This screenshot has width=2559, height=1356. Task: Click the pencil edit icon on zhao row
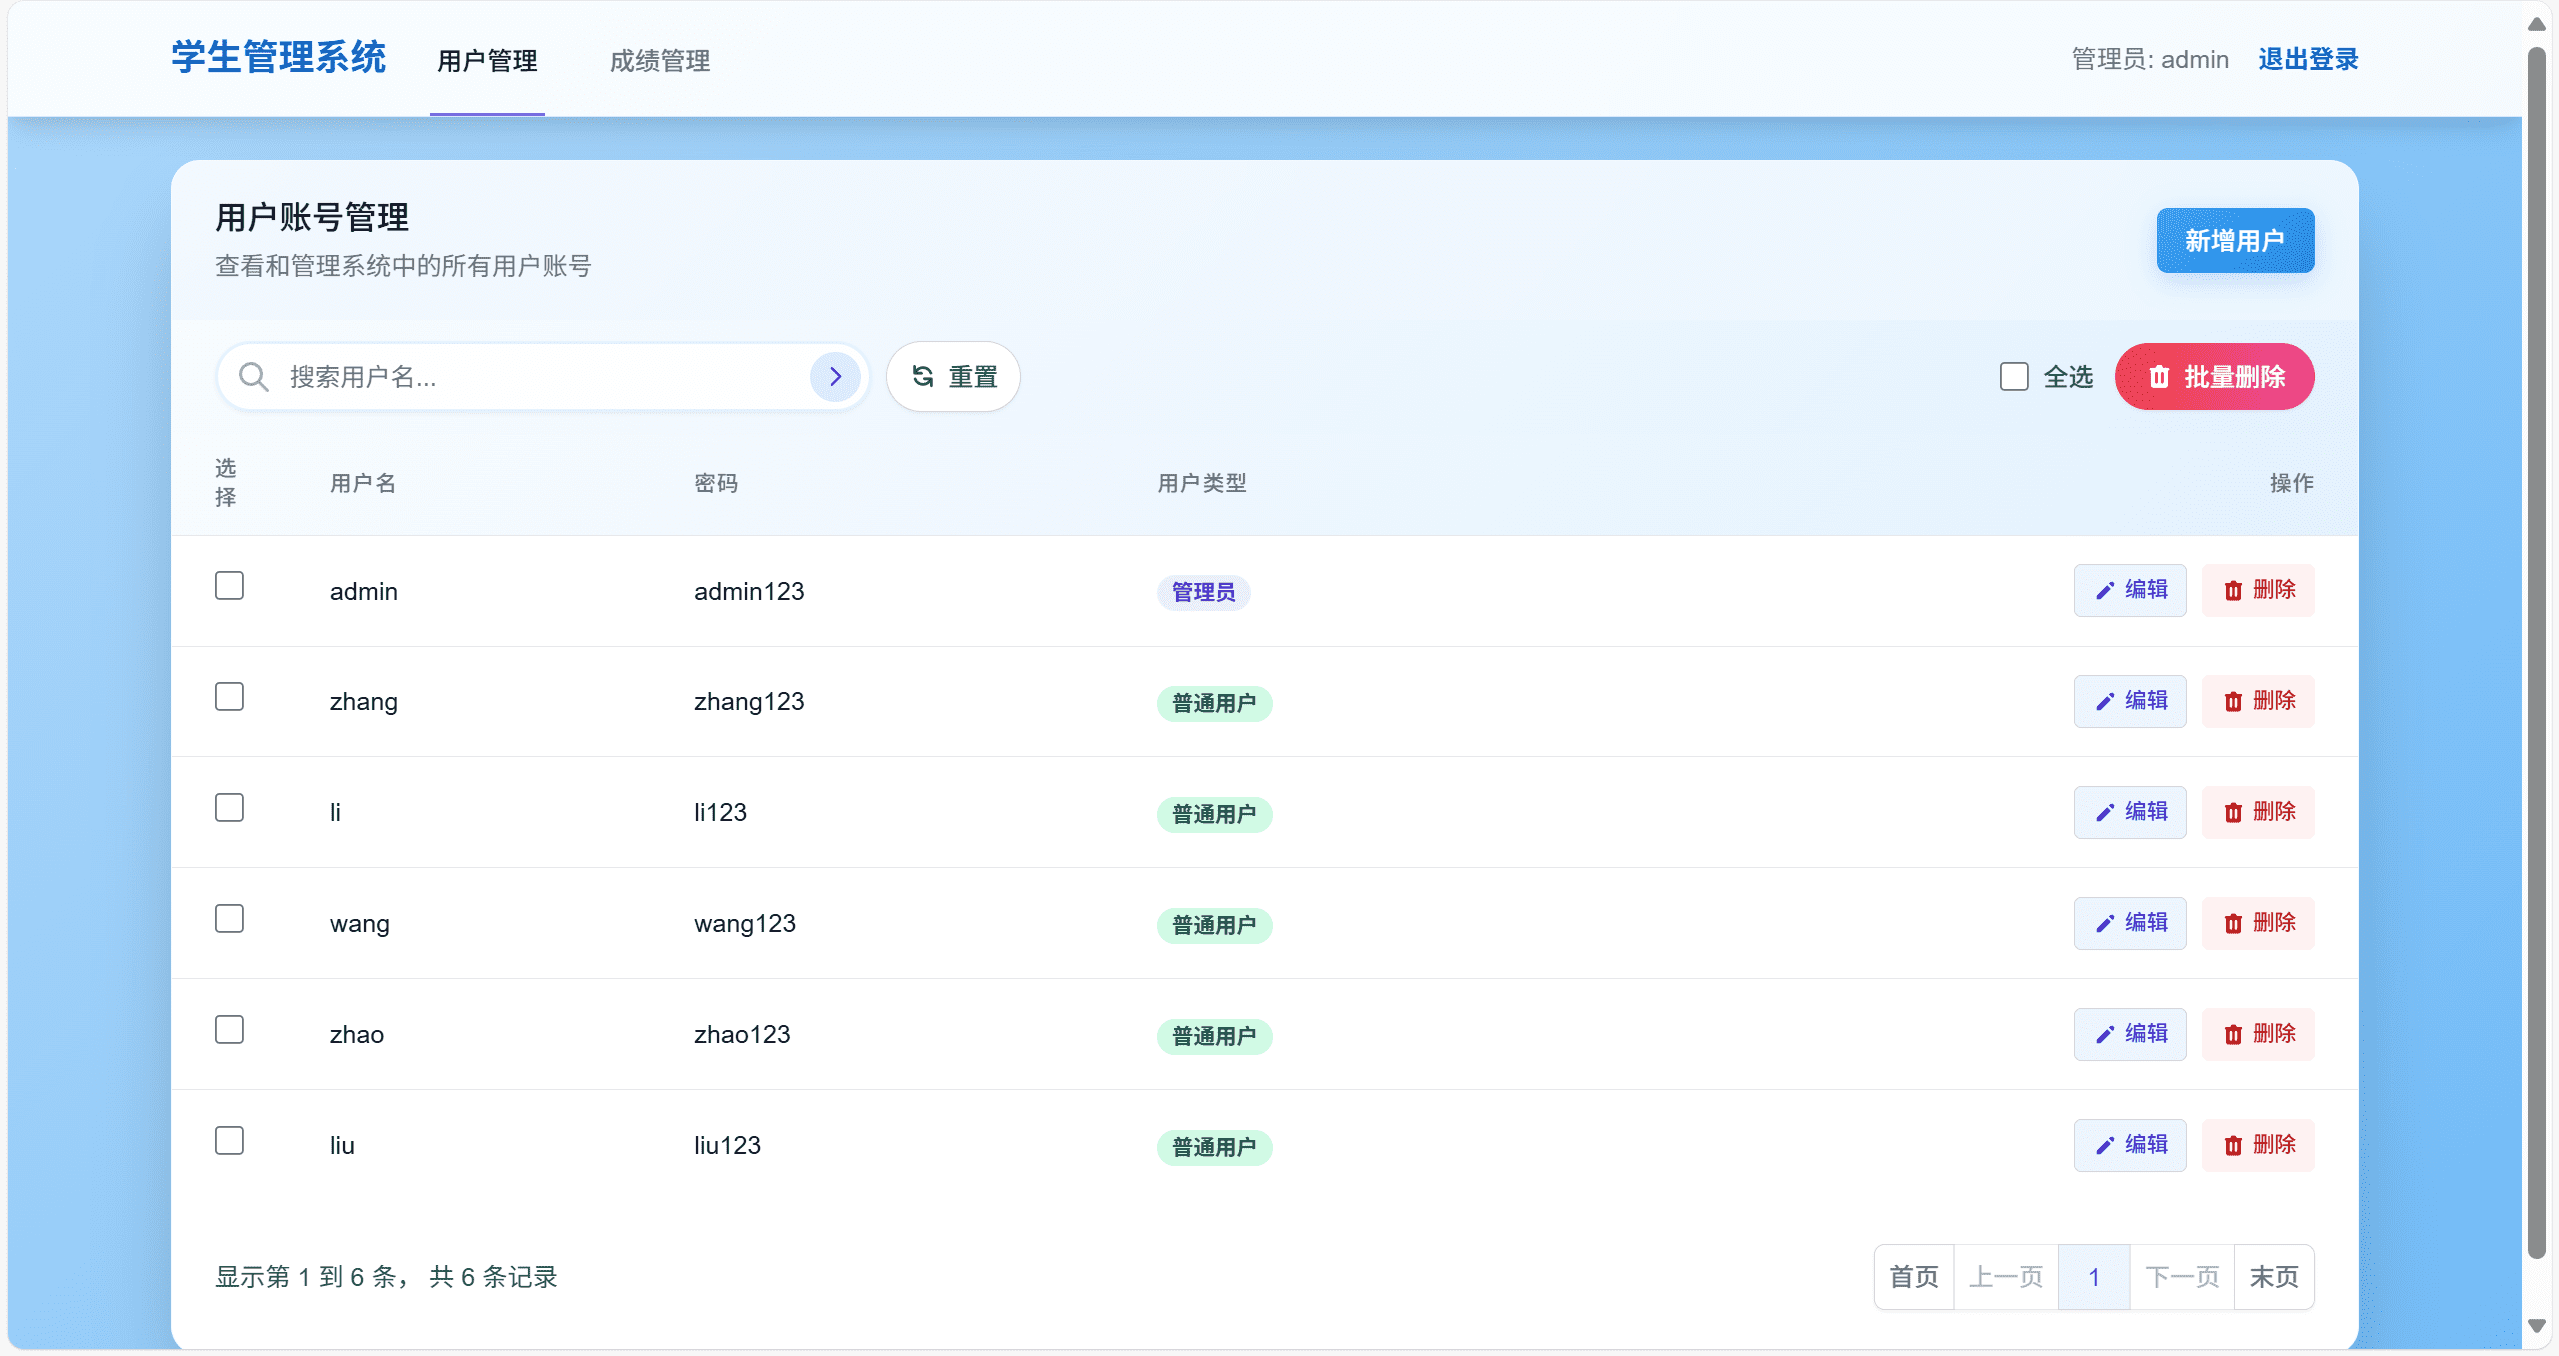(x=2105, y=1034)
